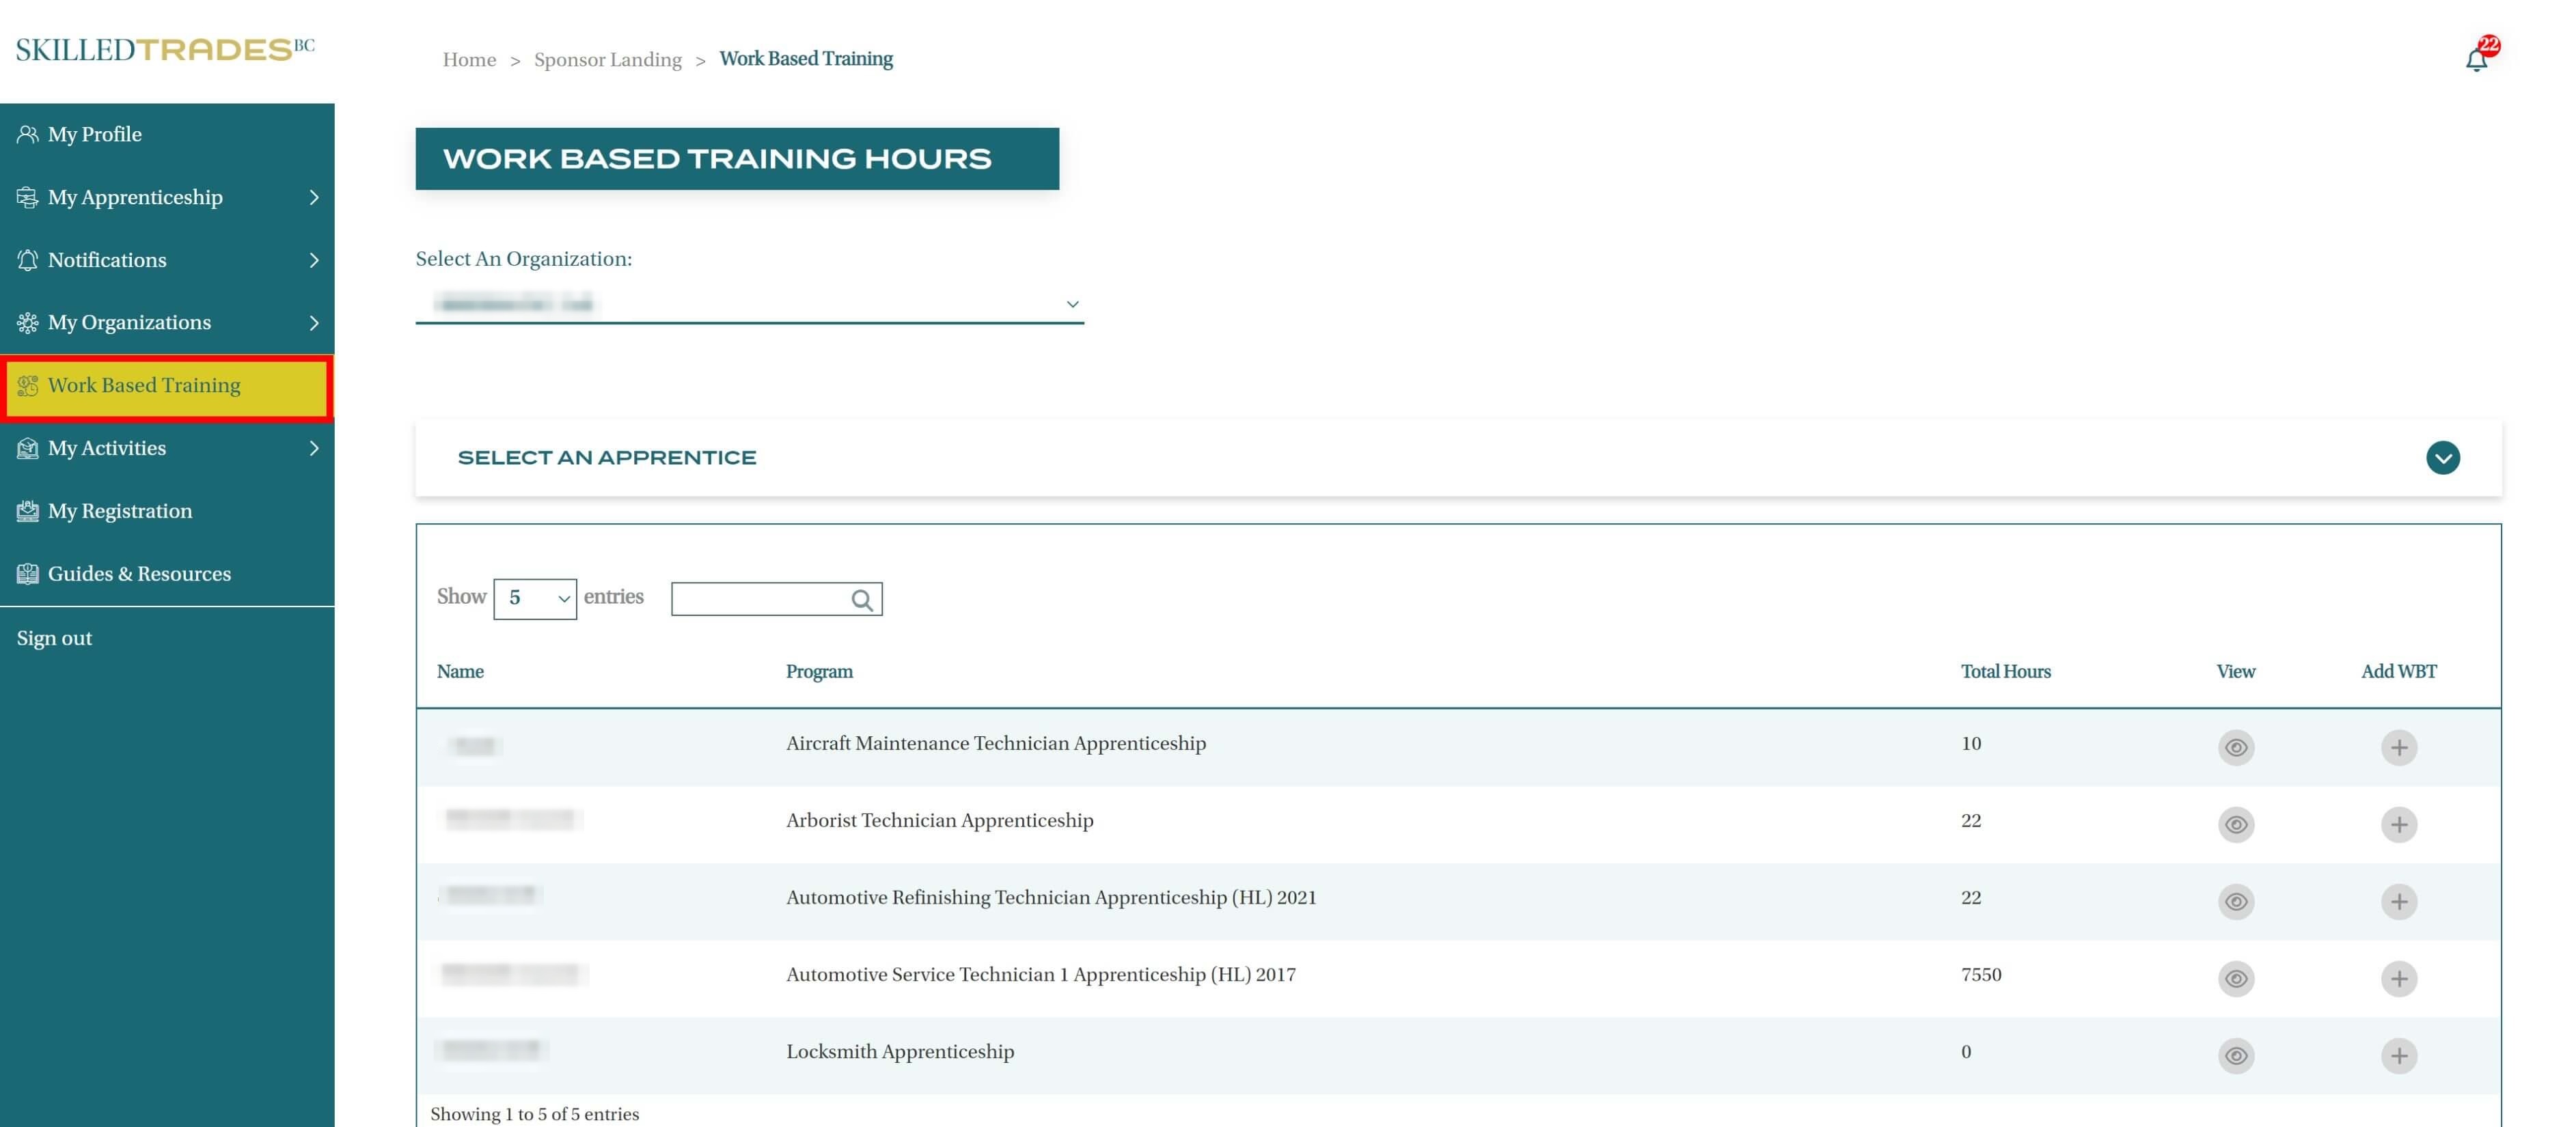The height and width of the screenshot is (1127, 2576).
Task: Add WBT for Locksmith Apprenticeship row
Action: pos(2398,1055)
